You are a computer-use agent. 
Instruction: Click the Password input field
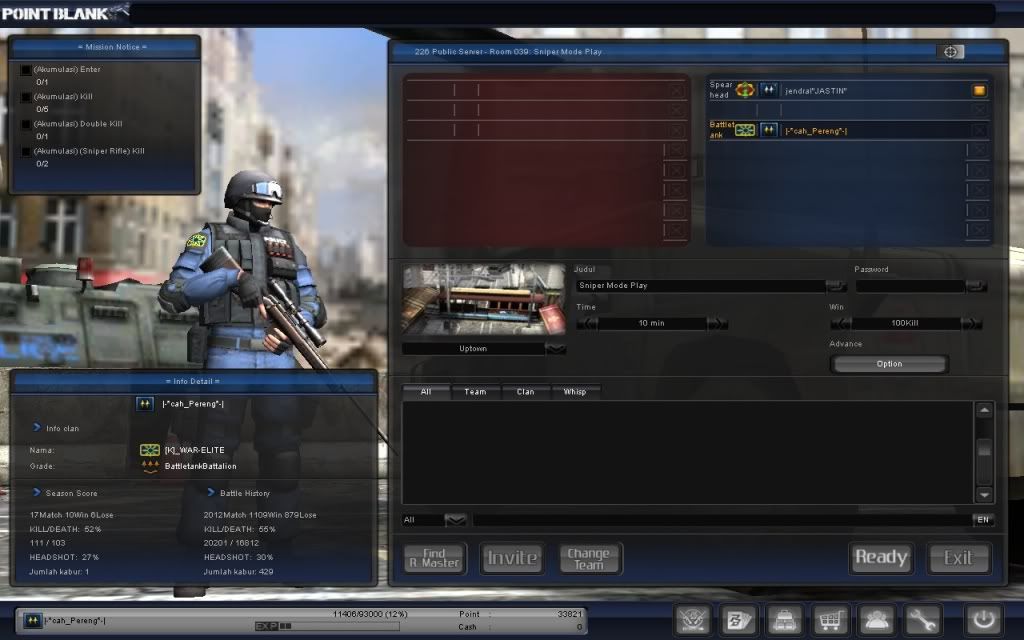tap(910, 285)
